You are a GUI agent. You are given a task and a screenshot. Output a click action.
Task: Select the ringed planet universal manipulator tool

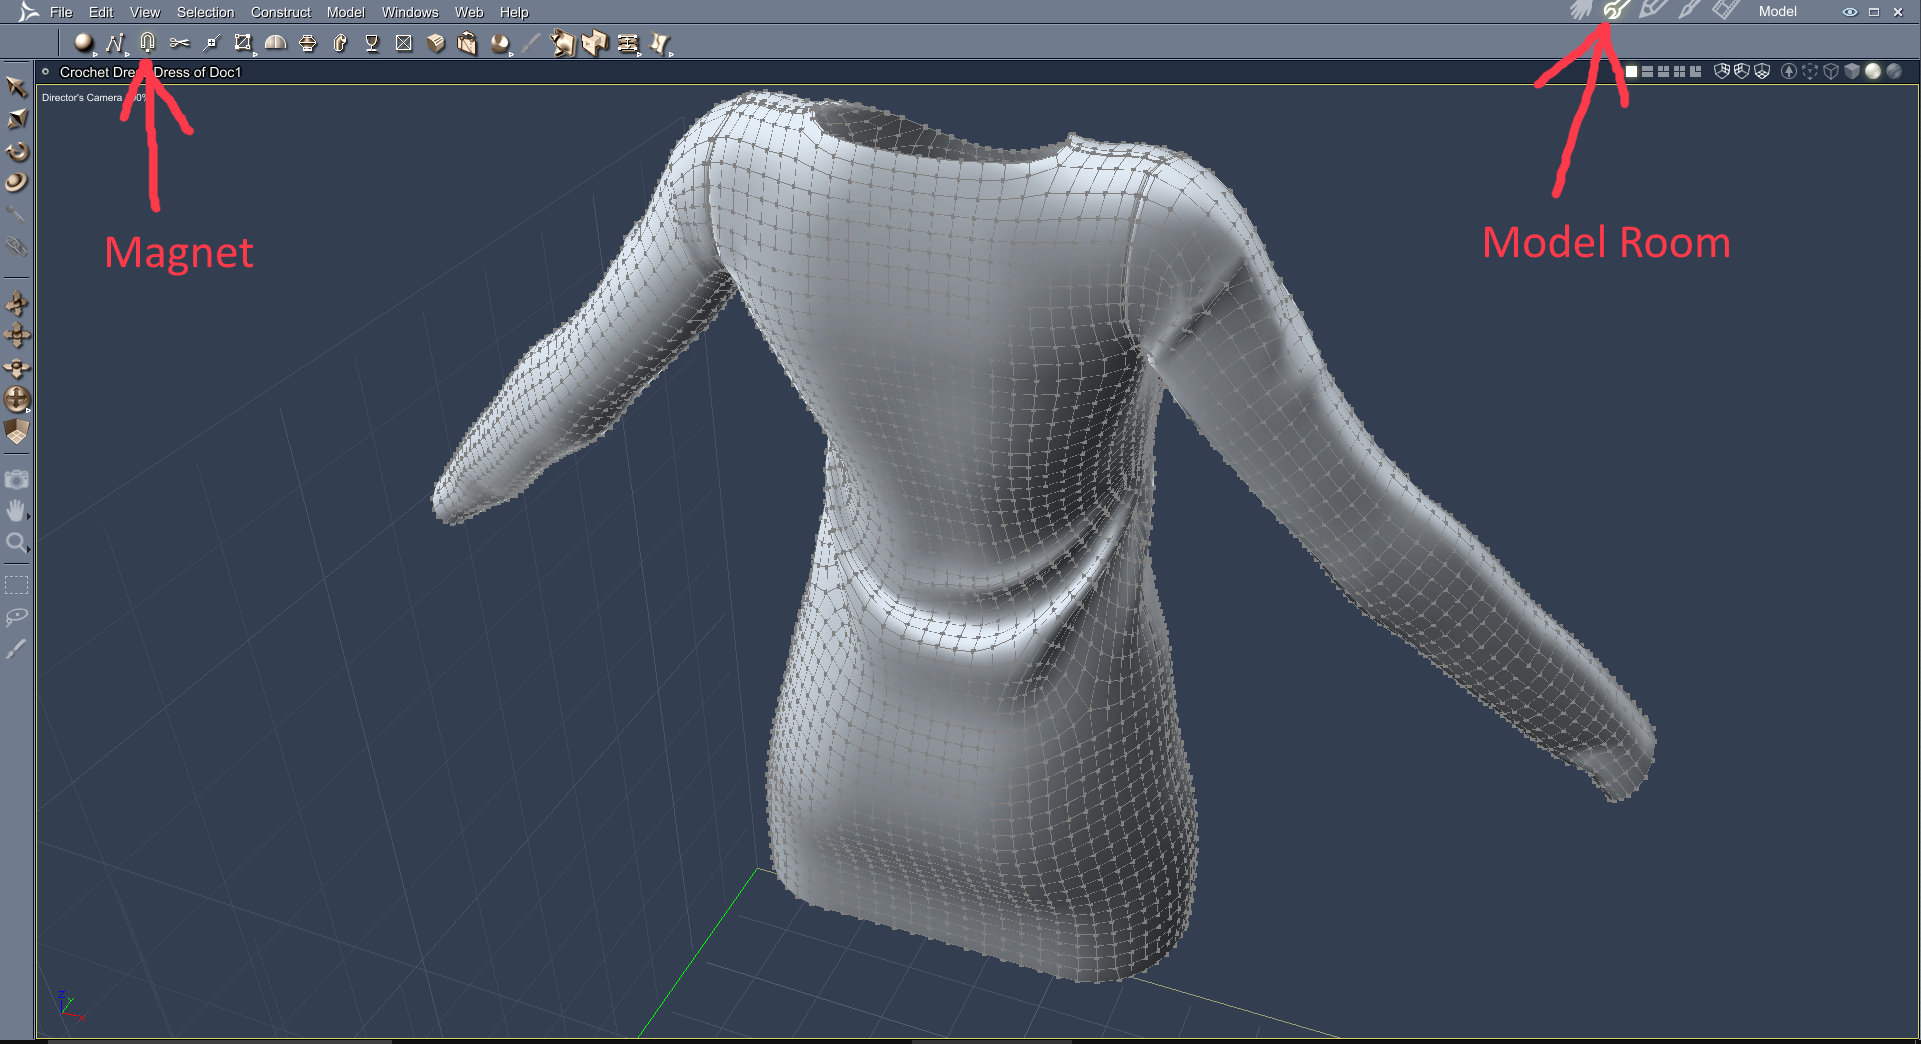(x=16, y=182)
